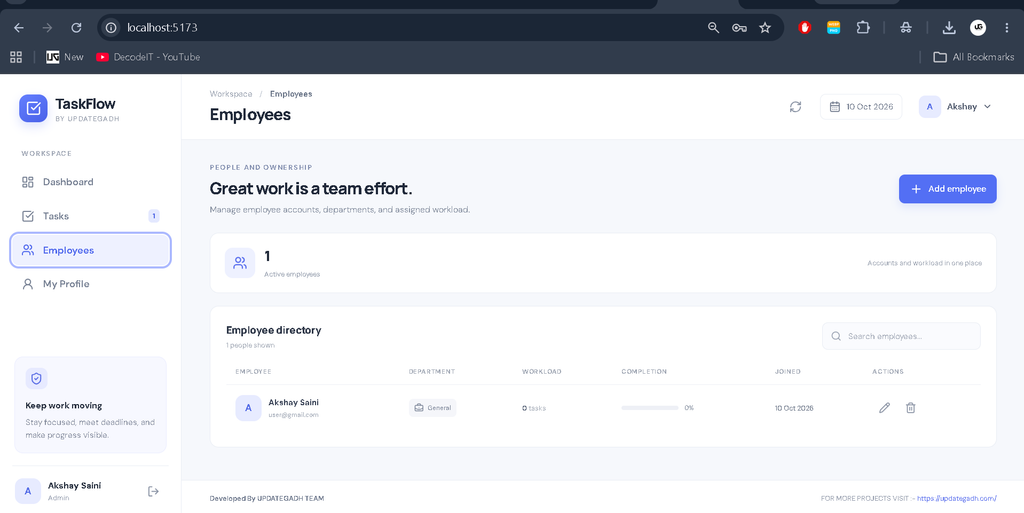The height and width of the screenshot is (513, 1024).
Task: Click the Department column header
Action: 432,371
